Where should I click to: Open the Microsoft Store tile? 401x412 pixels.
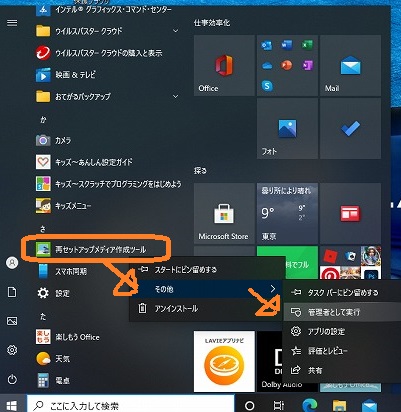(224, 213)
